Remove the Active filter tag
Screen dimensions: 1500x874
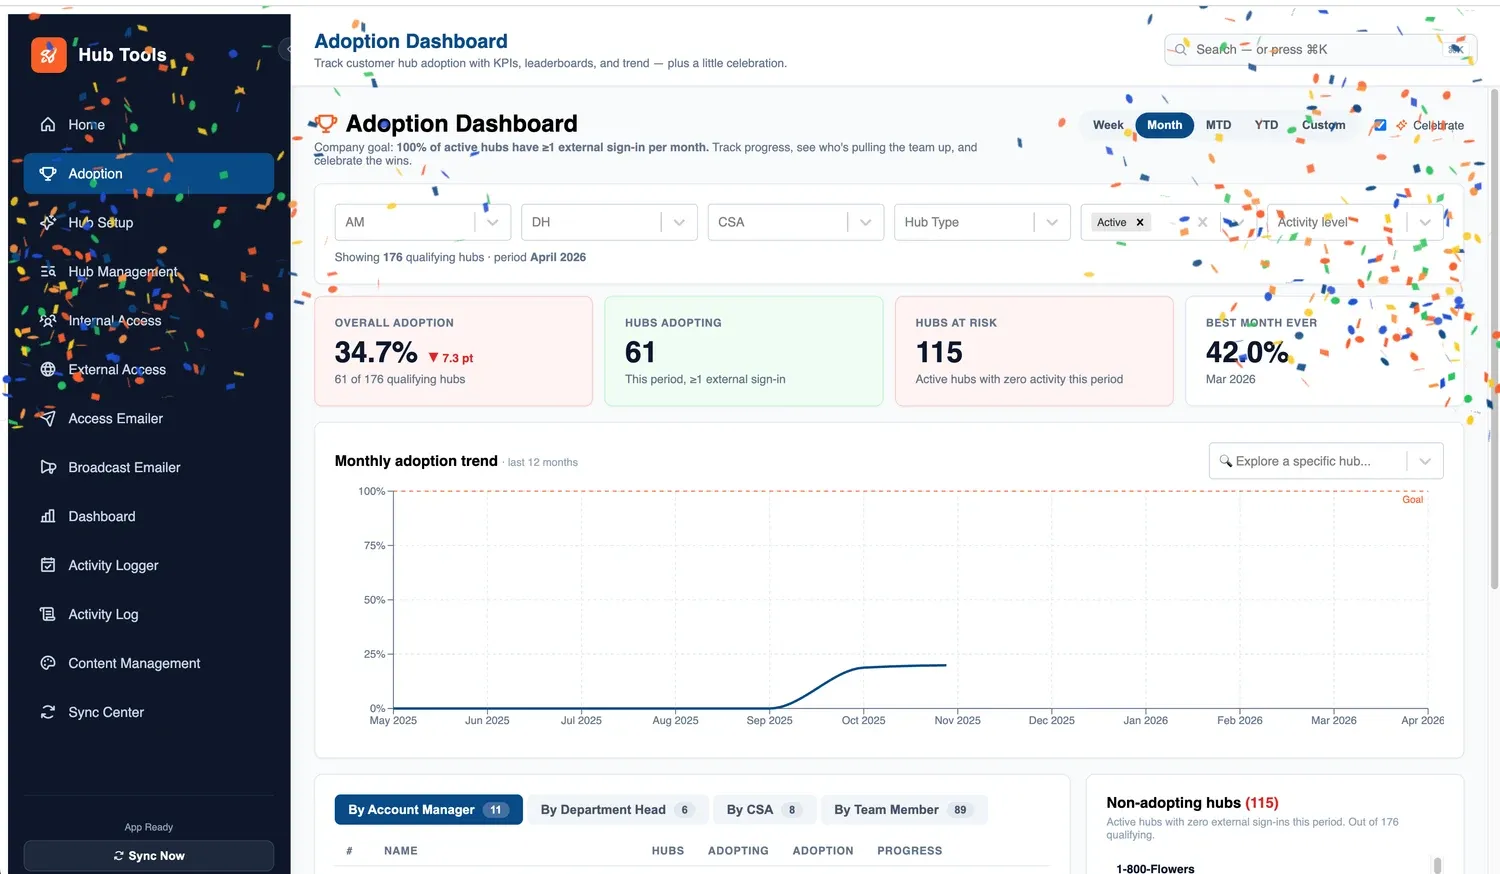[x=1140, y=223]
